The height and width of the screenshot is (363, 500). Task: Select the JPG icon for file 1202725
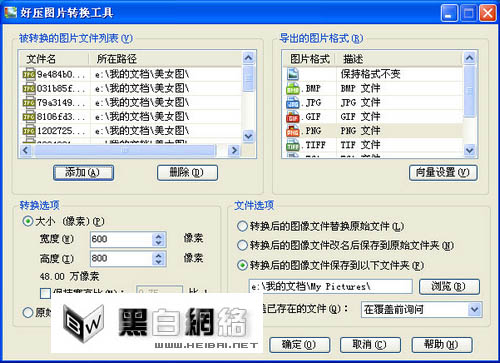(29, 131)
